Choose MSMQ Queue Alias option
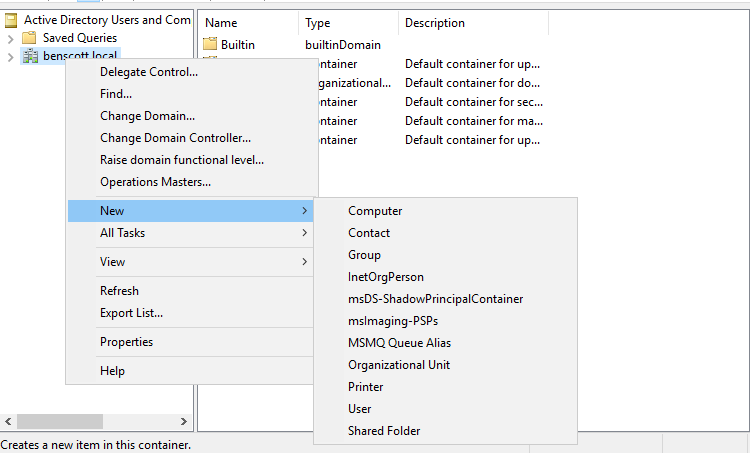The height and width of the screenshot is (453, 750). (445, 343)
